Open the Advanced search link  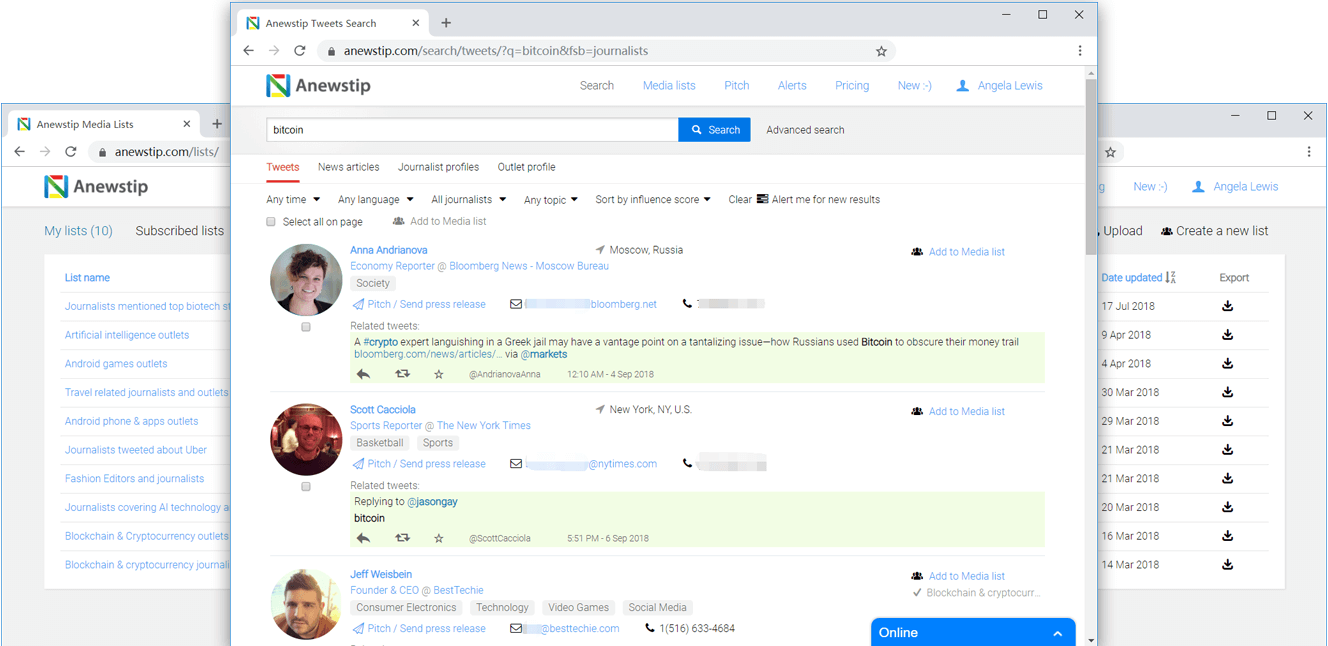coord(805,130)
